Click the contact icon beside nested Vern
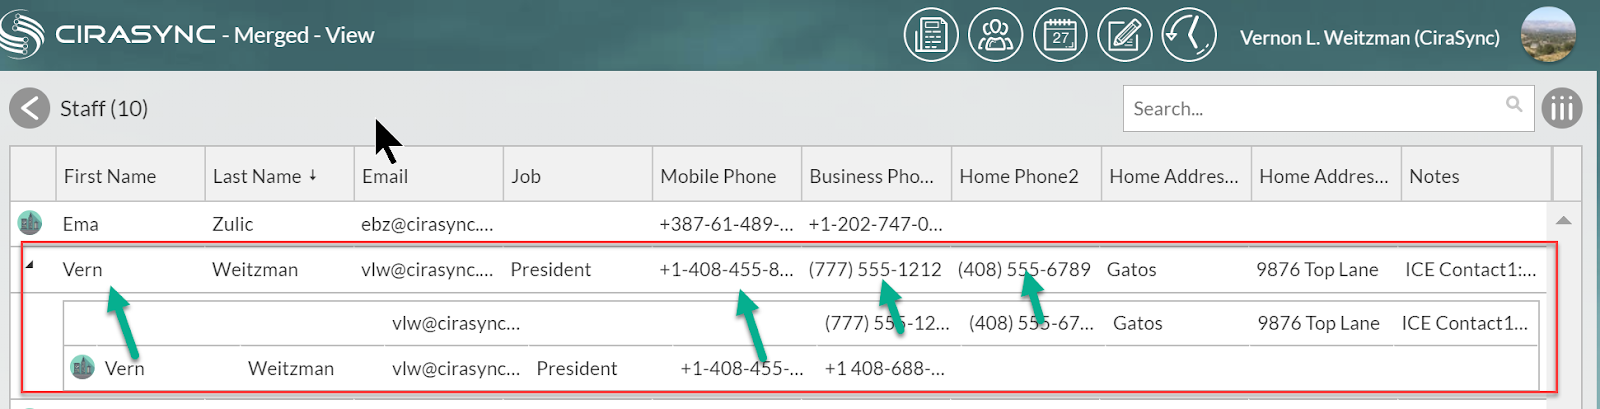The height and width of the screenshot is (409, 1600). pyautogui.click(x=82, y=368)
